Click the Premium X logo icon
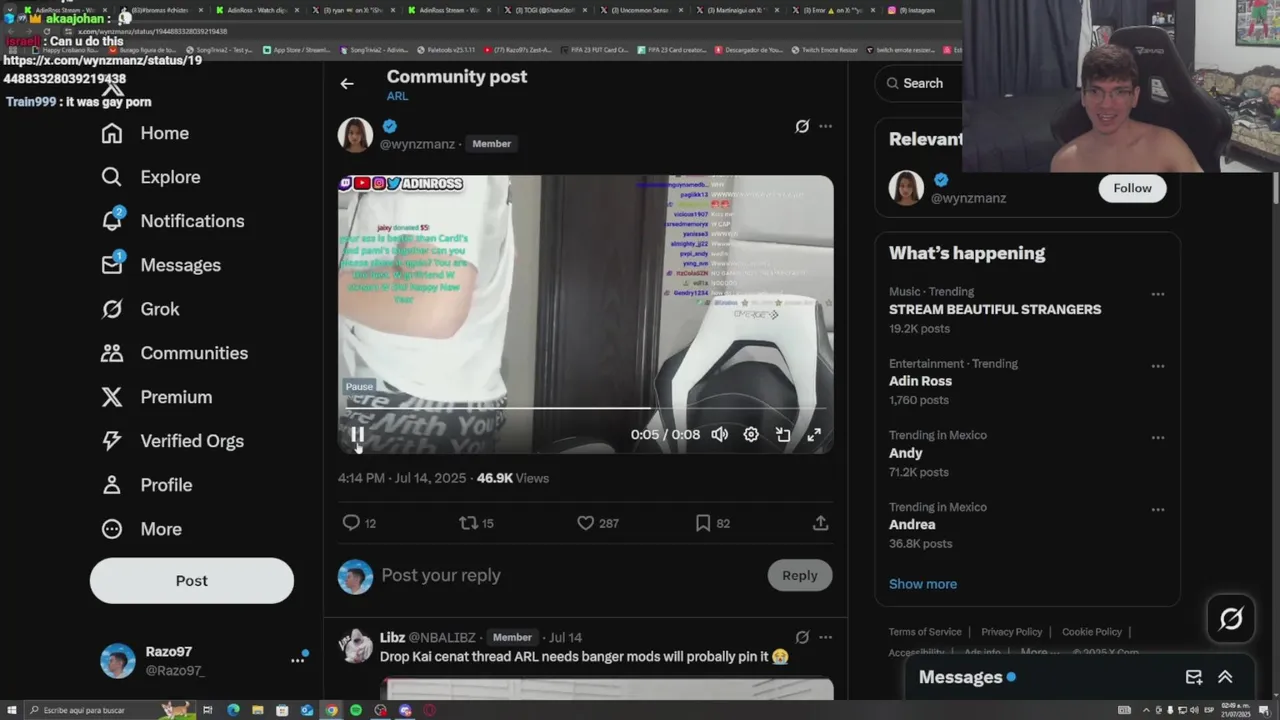Image resolution: width=1280 pixels, height=720 pixels. tap(112, 397)
